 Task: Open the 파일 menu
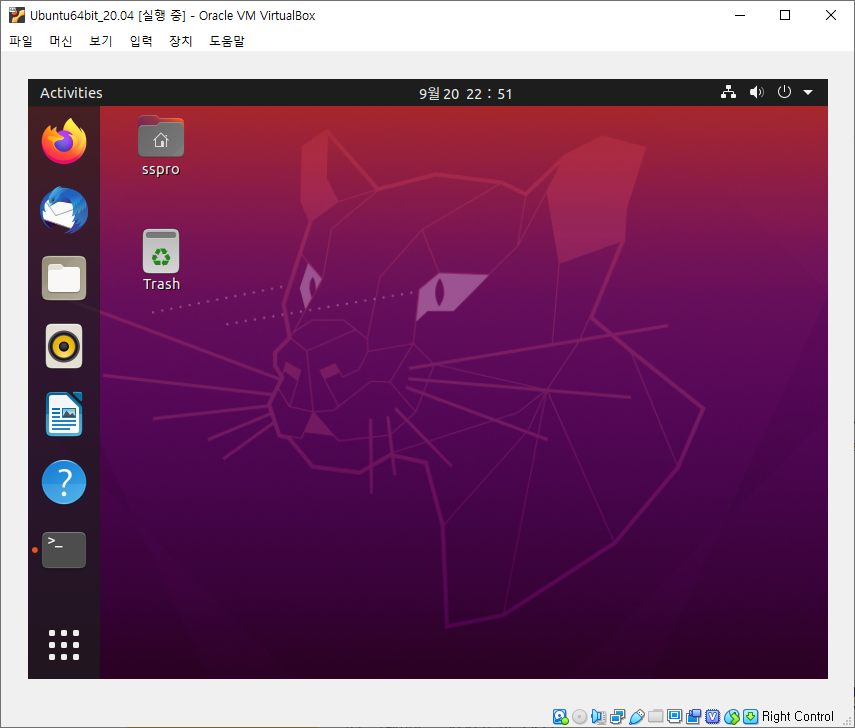[21, 41]
